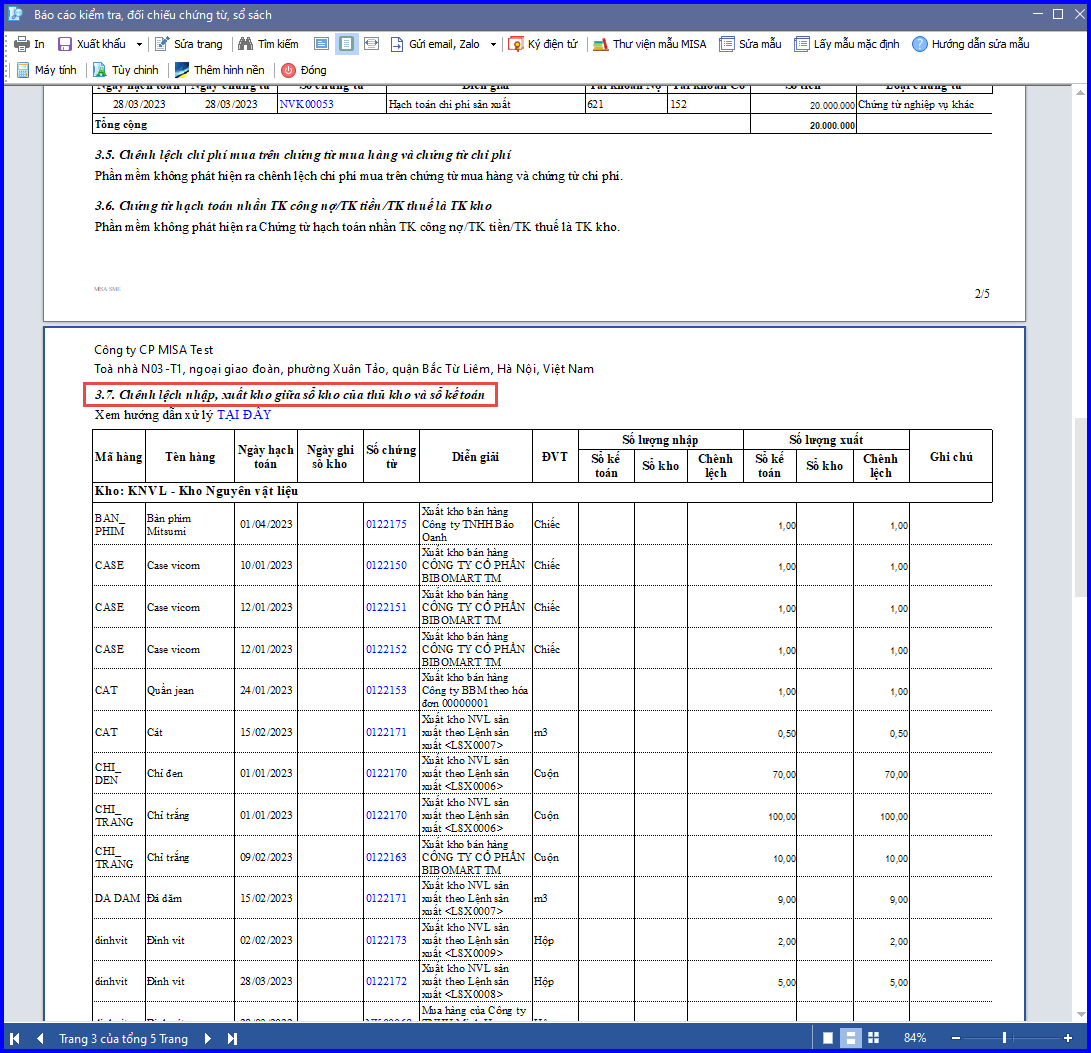Click 'Trang 3 của tổng 5 Trang' indicator

point(123,1038)
